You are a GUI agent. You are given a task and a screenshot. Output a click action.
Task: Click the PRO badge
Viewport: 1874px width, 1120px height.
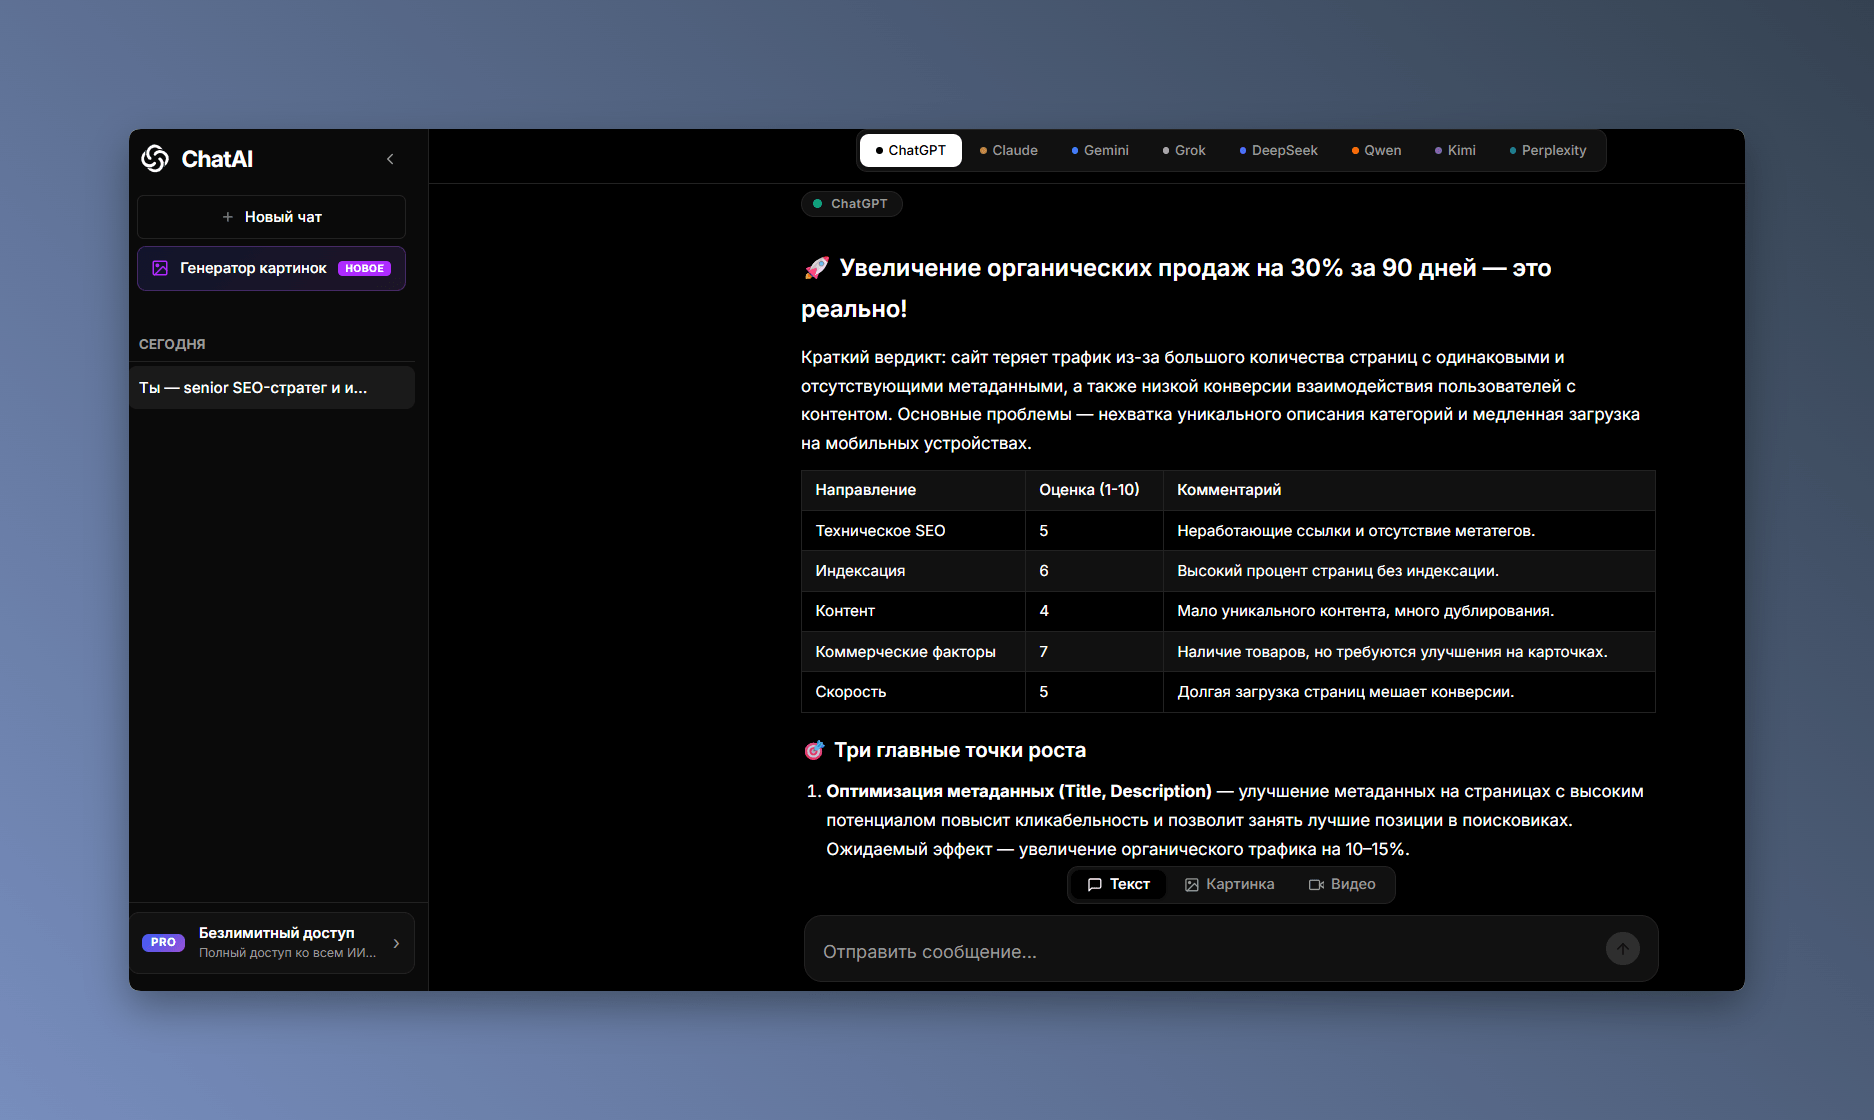pyautogui.click(x=163, y=942)
